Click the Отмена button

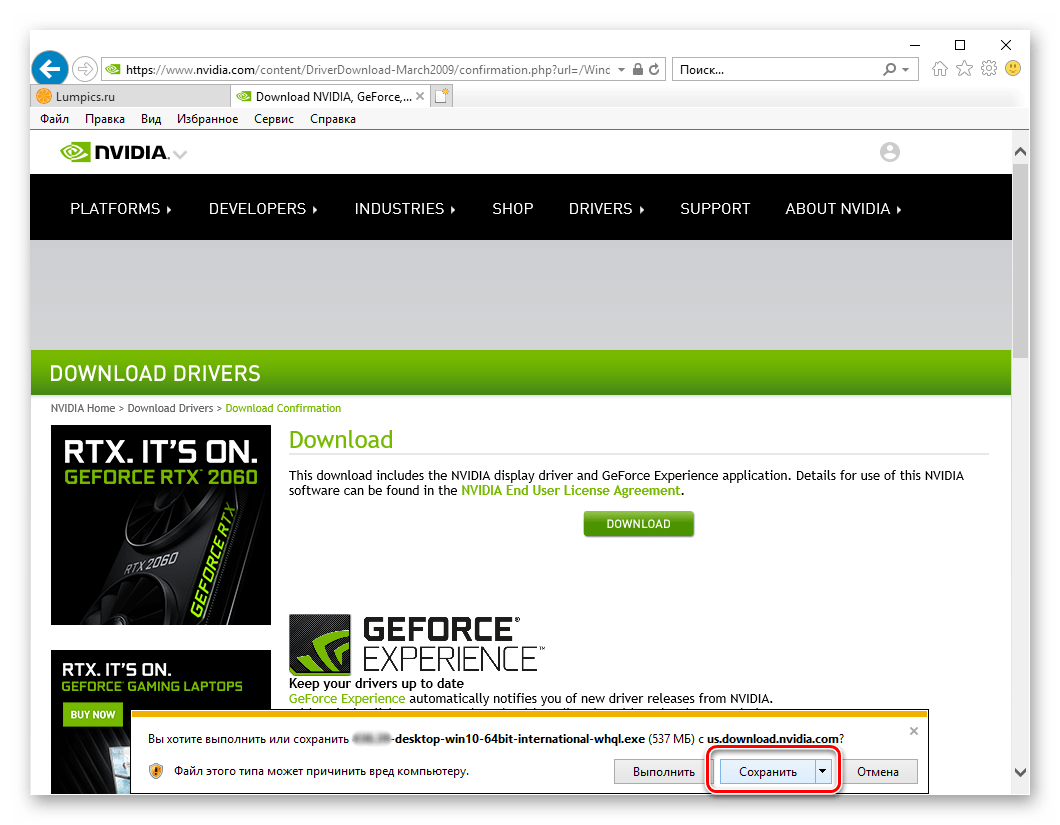[x=877, y=772]
